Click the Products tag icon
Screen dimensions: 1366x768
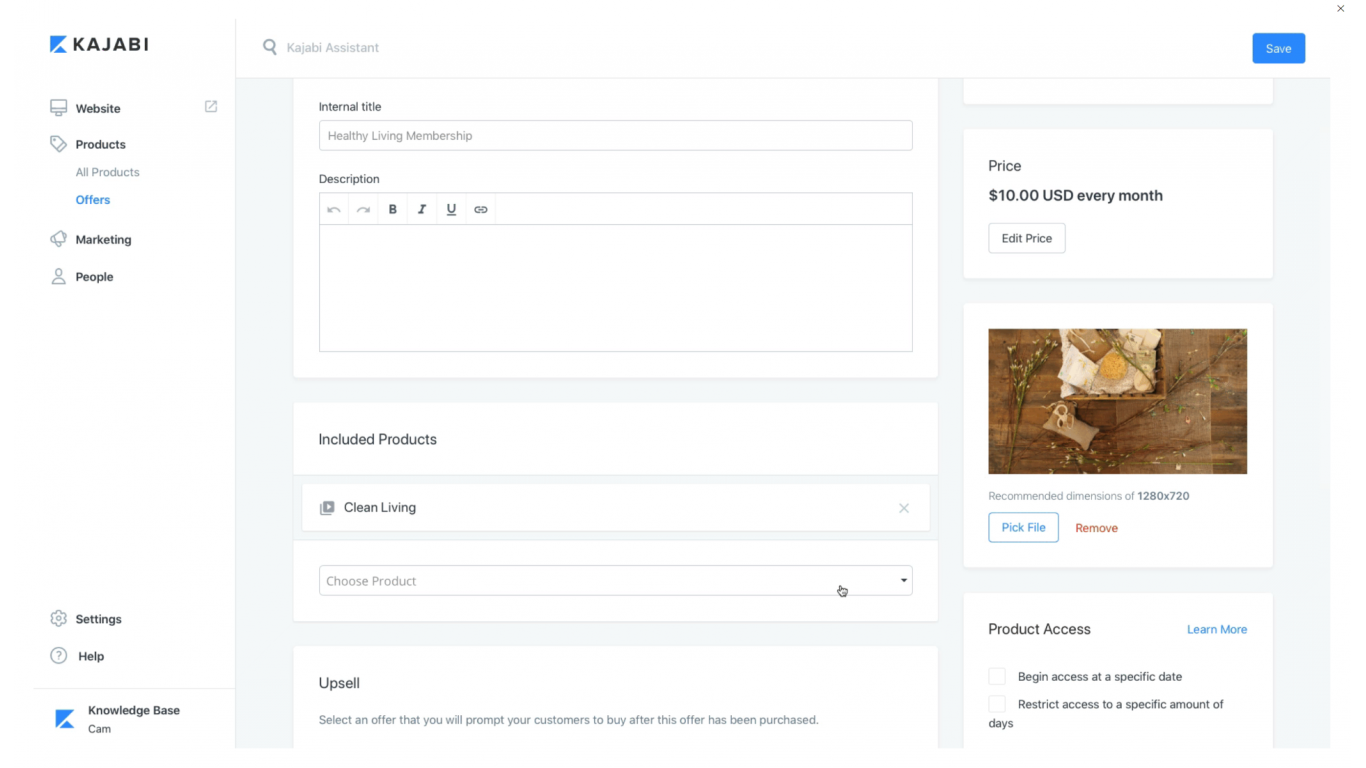pos(58,144)
